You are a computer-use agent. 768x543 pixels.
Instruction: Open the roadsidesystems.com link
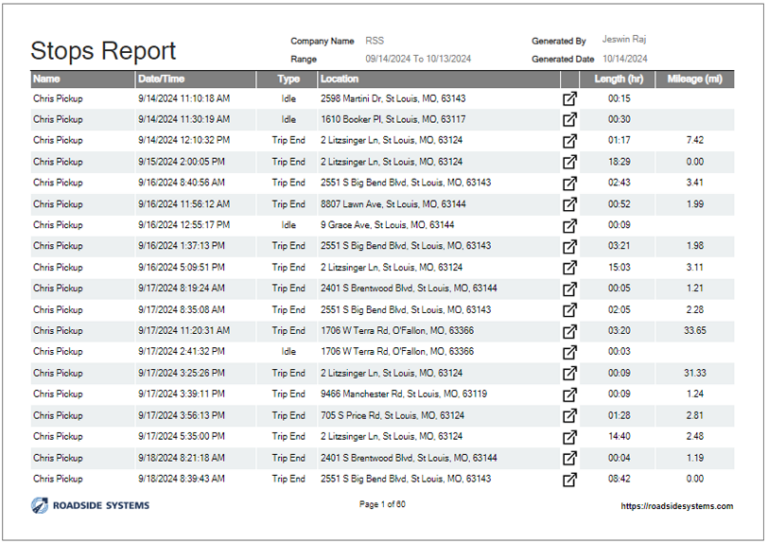point(677,506)
